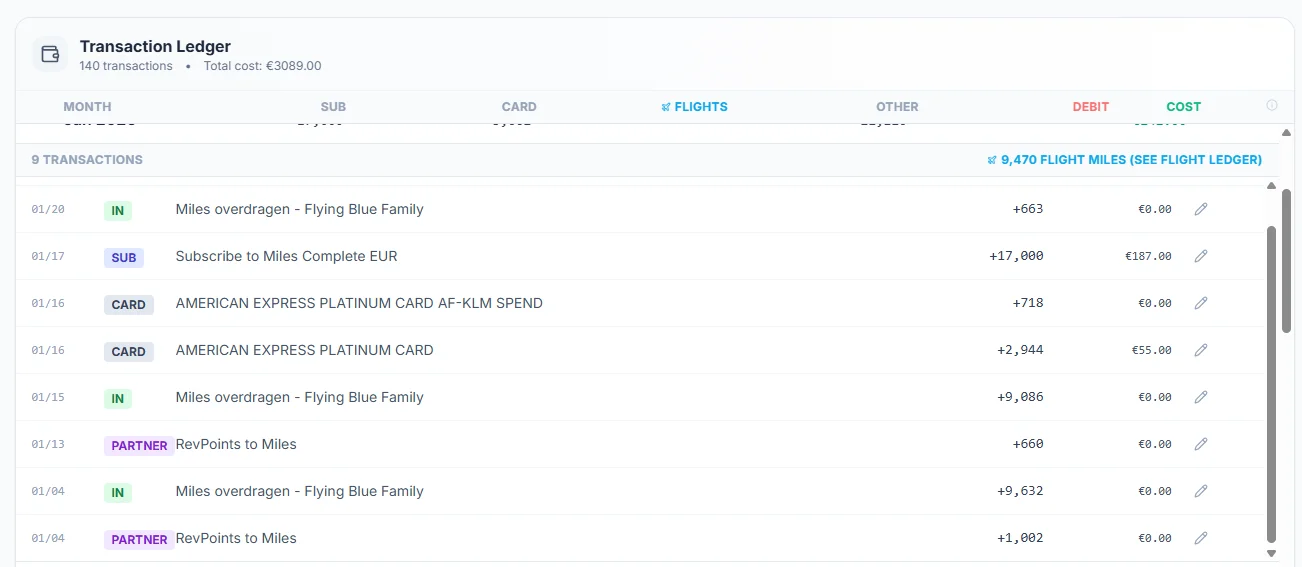Click the IN badge on the 01/20 row
Screen dimensions: 1302x567
(118, 211)
